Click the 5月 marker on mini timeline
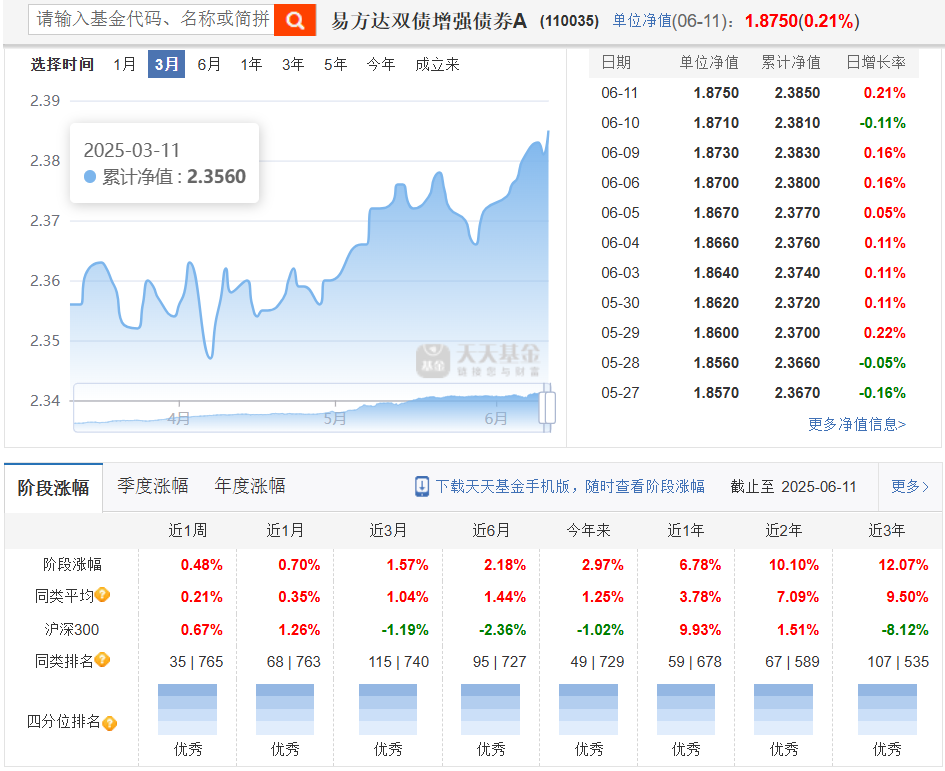This screenshot has width=945, height=771. click(334, 418)
